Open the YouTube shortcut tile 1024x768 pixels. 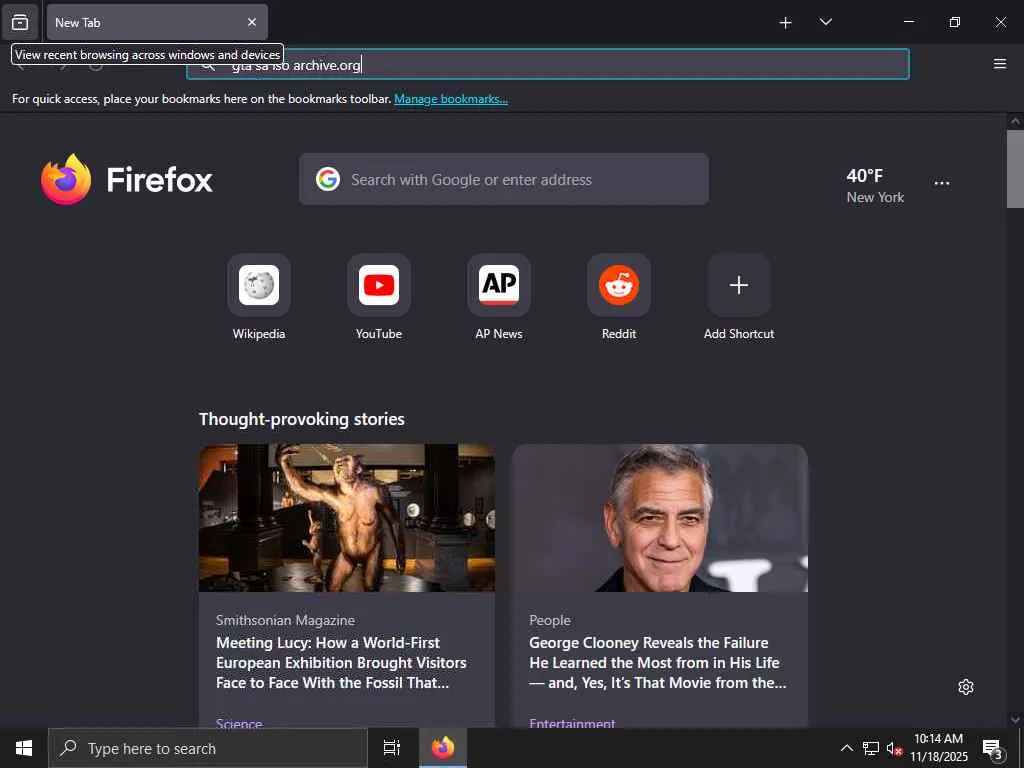point(379,297)
